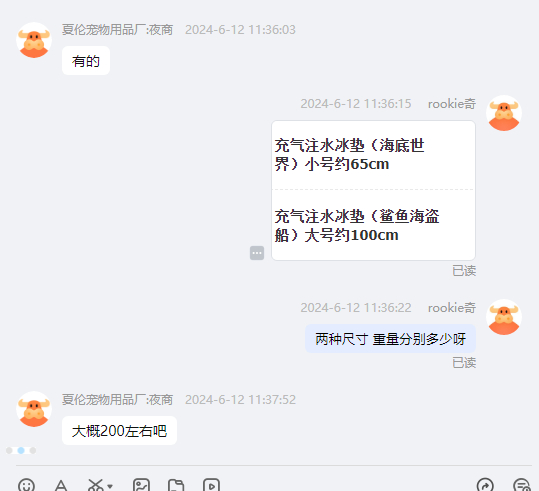Image resolution: width=539 pixels, height=491 pixels.
Task: Click rookie奇 avatar beside product card
Action: [x=504, y=113]
